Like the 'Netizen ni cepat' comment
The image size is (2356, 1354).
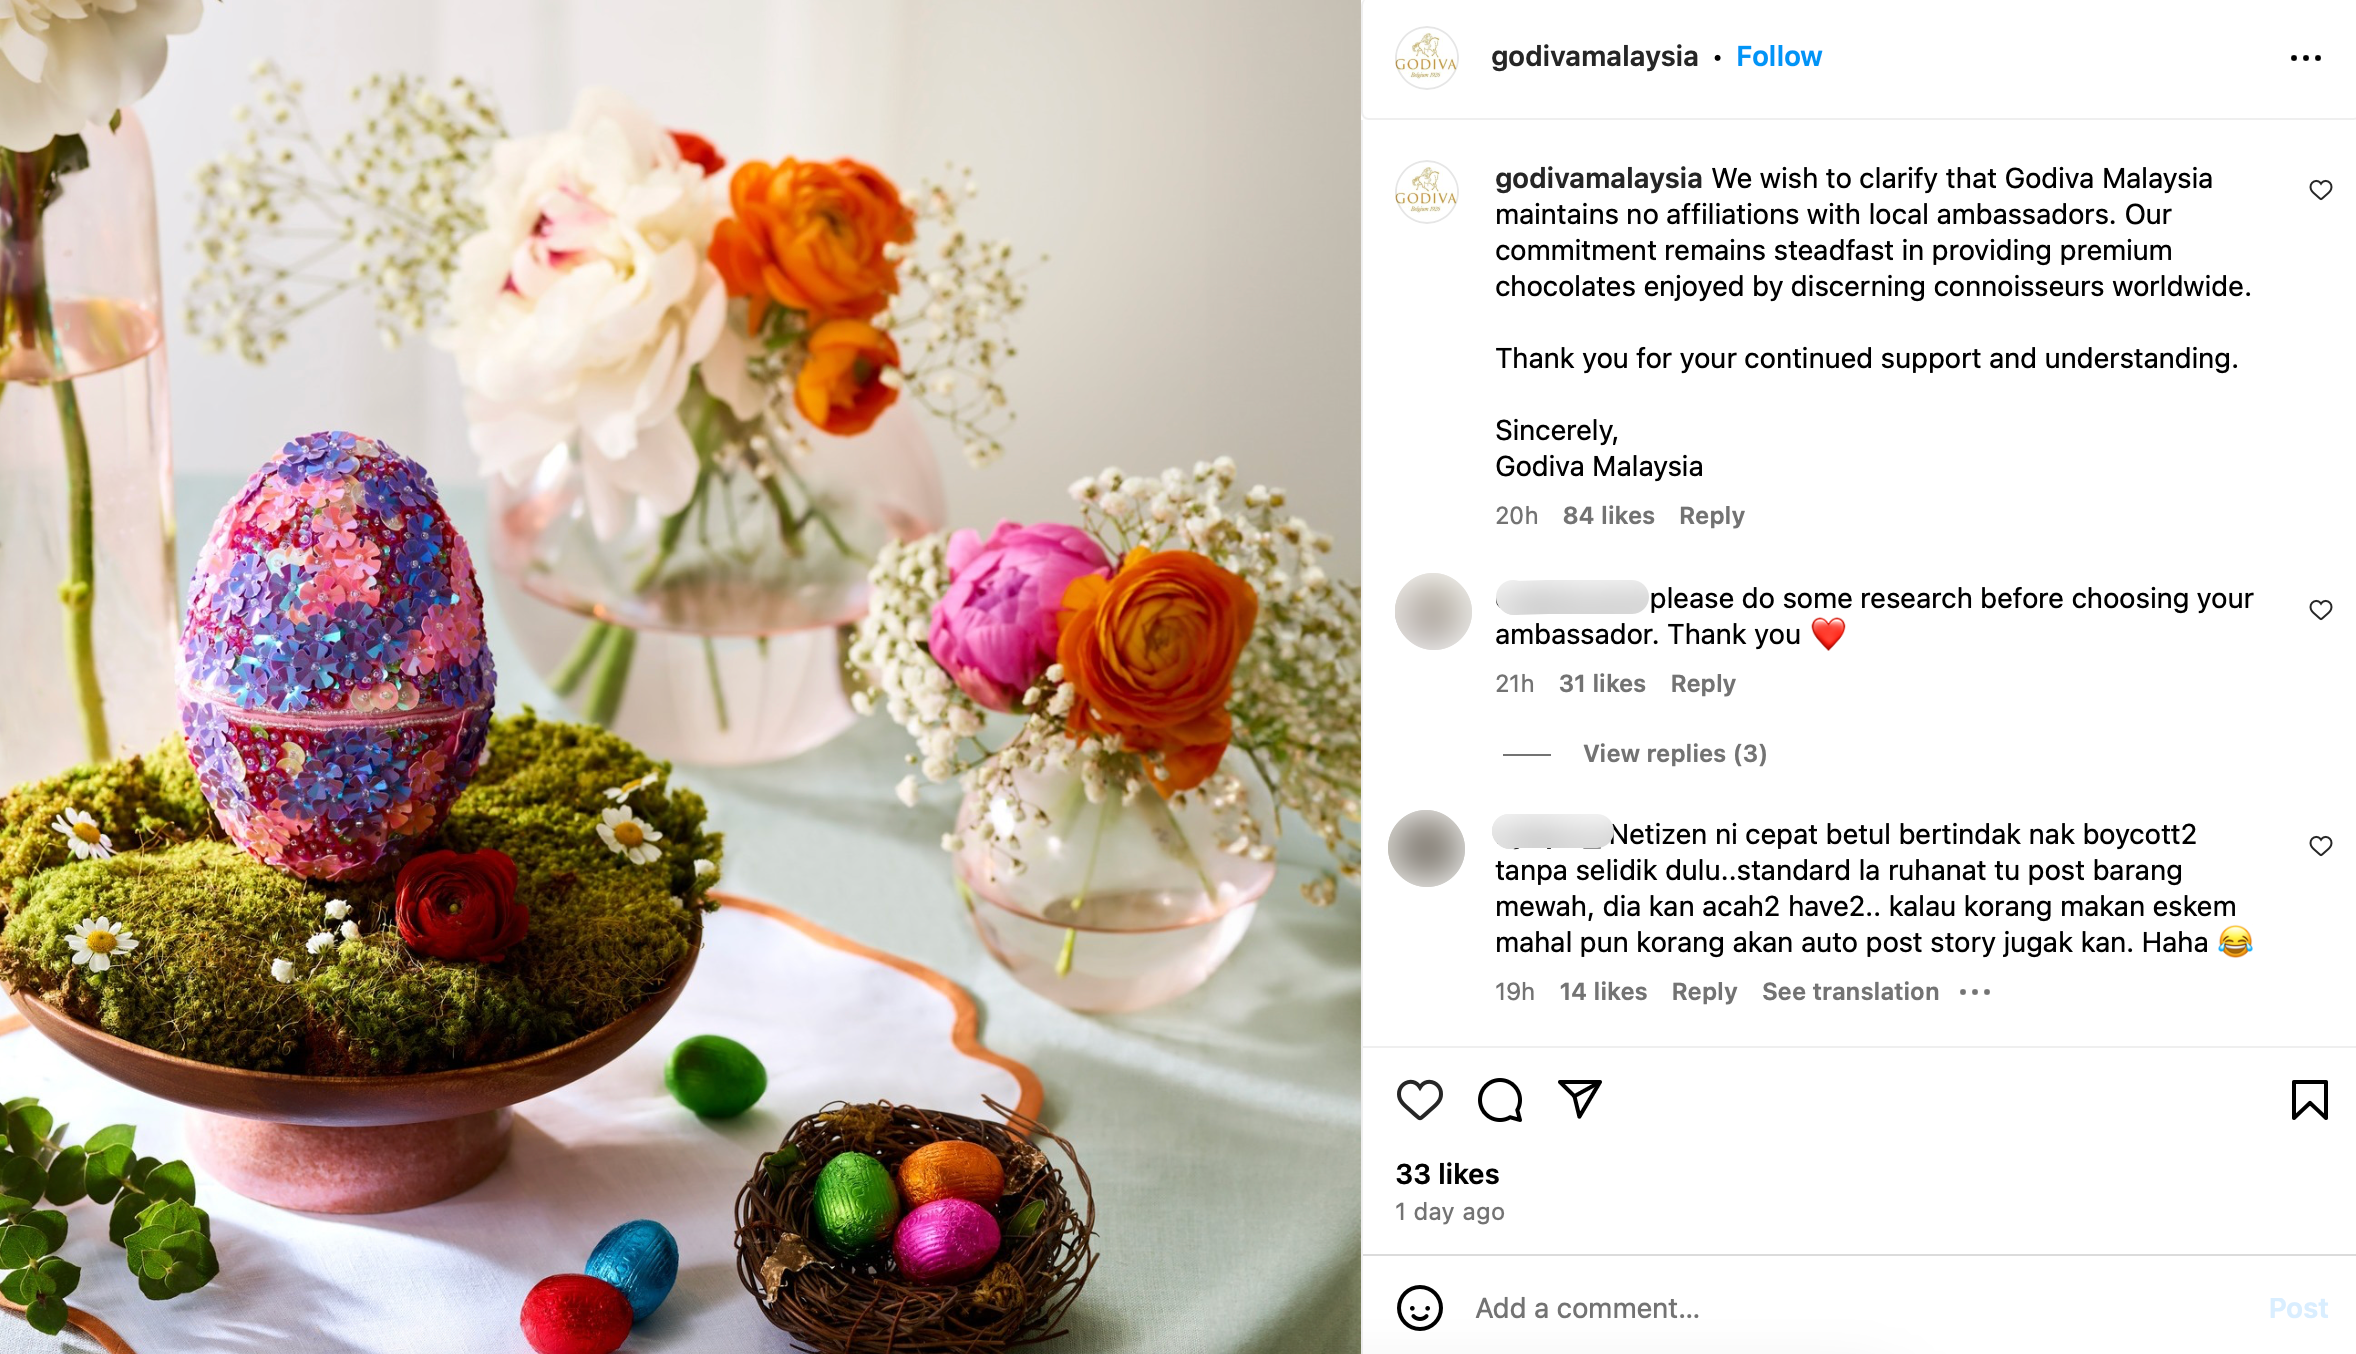2320,846
